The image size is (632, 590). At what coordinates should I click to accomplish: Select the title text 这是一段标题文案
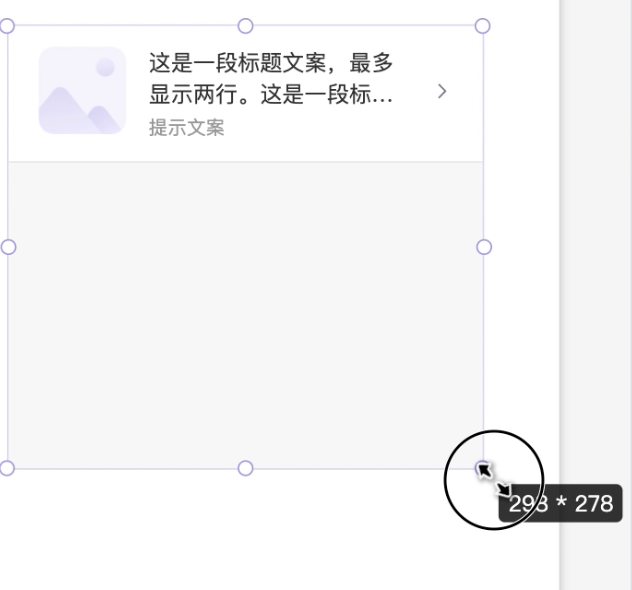(237, 63)
